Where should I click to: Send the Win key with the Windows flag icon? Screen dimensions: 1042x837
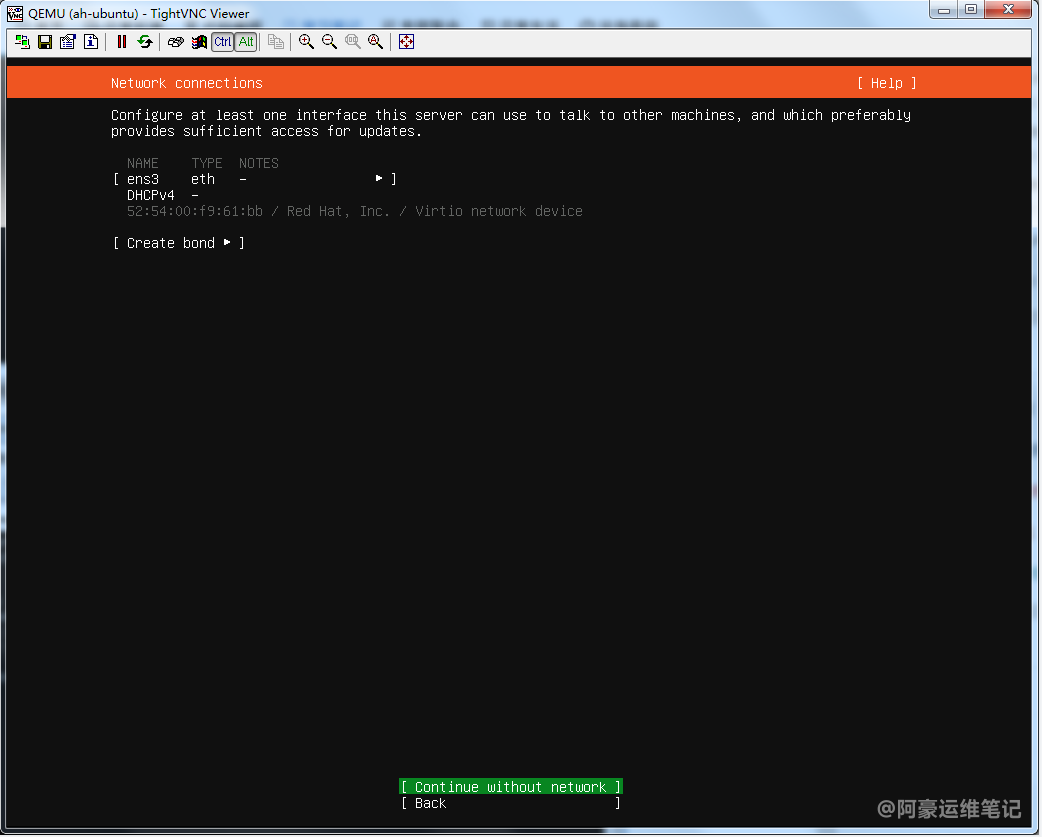199,42
